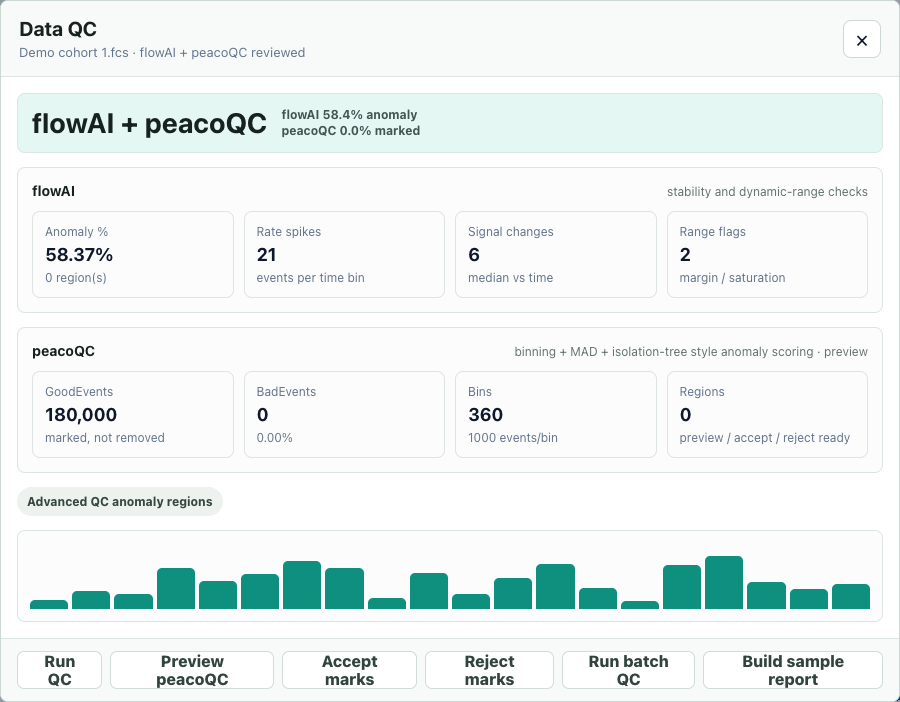Viewport: 900px width, 702px height.
Task: Accept marks for the sample
Action: [349, 670]
